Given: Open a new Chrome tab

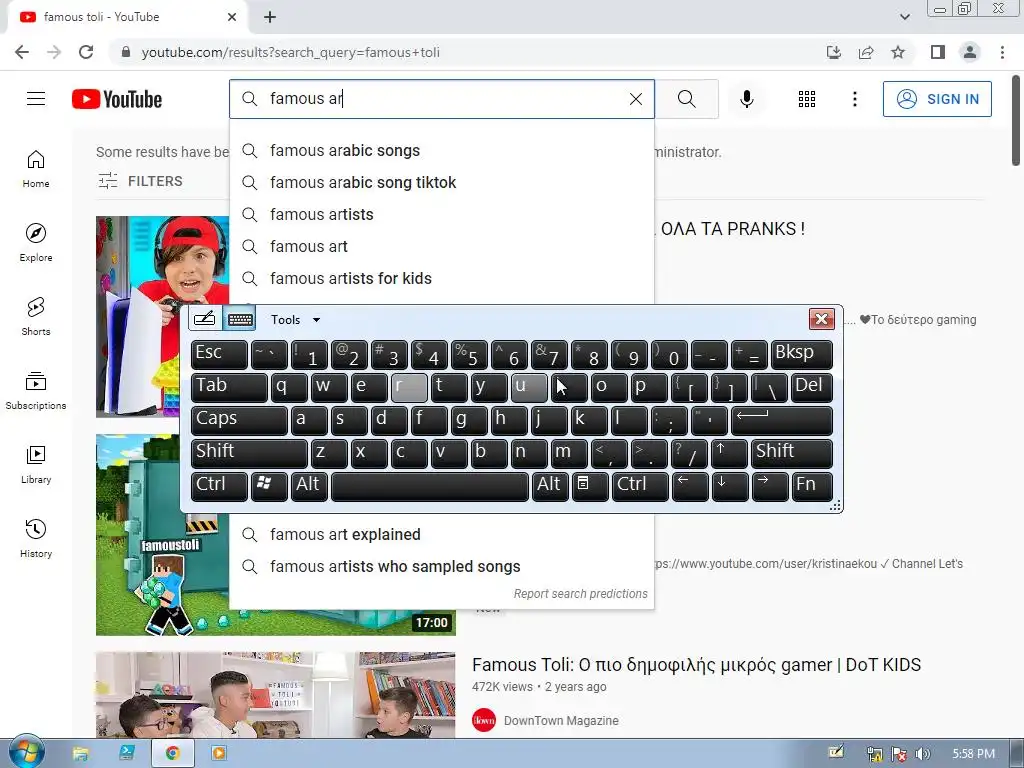Looking at the screenshot, I should (270, 17).
